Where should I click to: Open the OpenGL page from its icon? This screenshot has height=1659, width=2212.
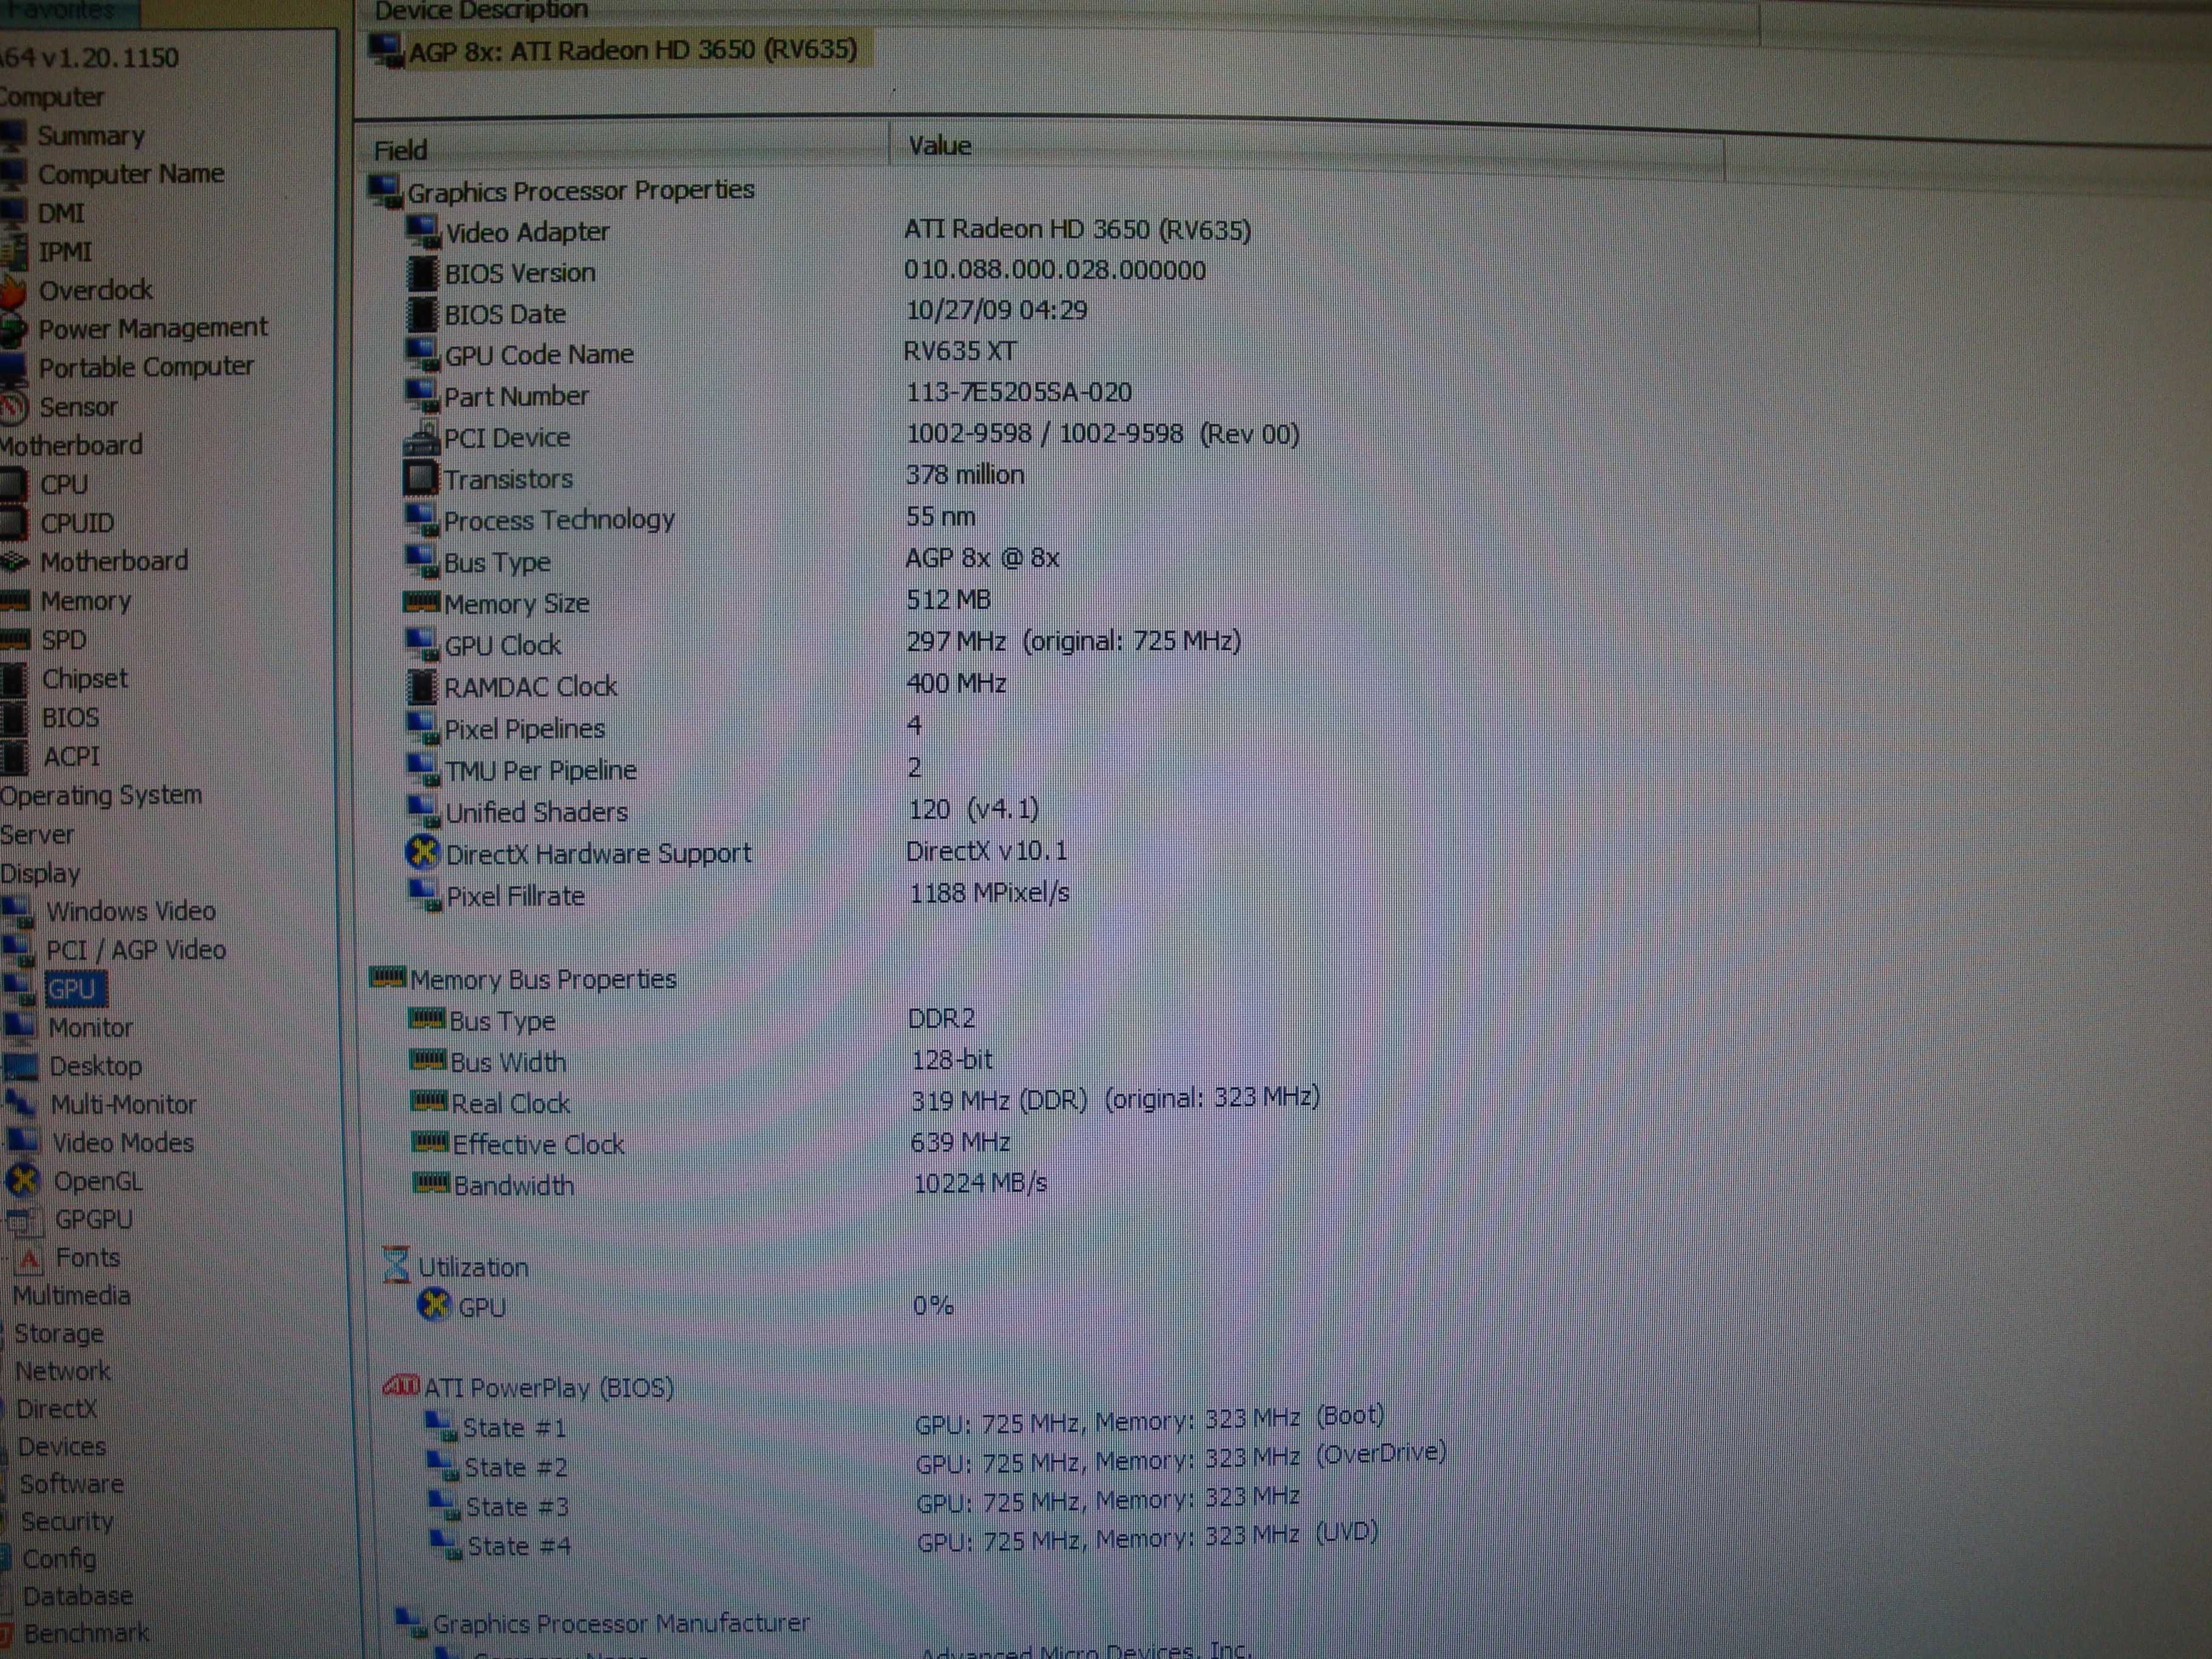click(24, 1181)
